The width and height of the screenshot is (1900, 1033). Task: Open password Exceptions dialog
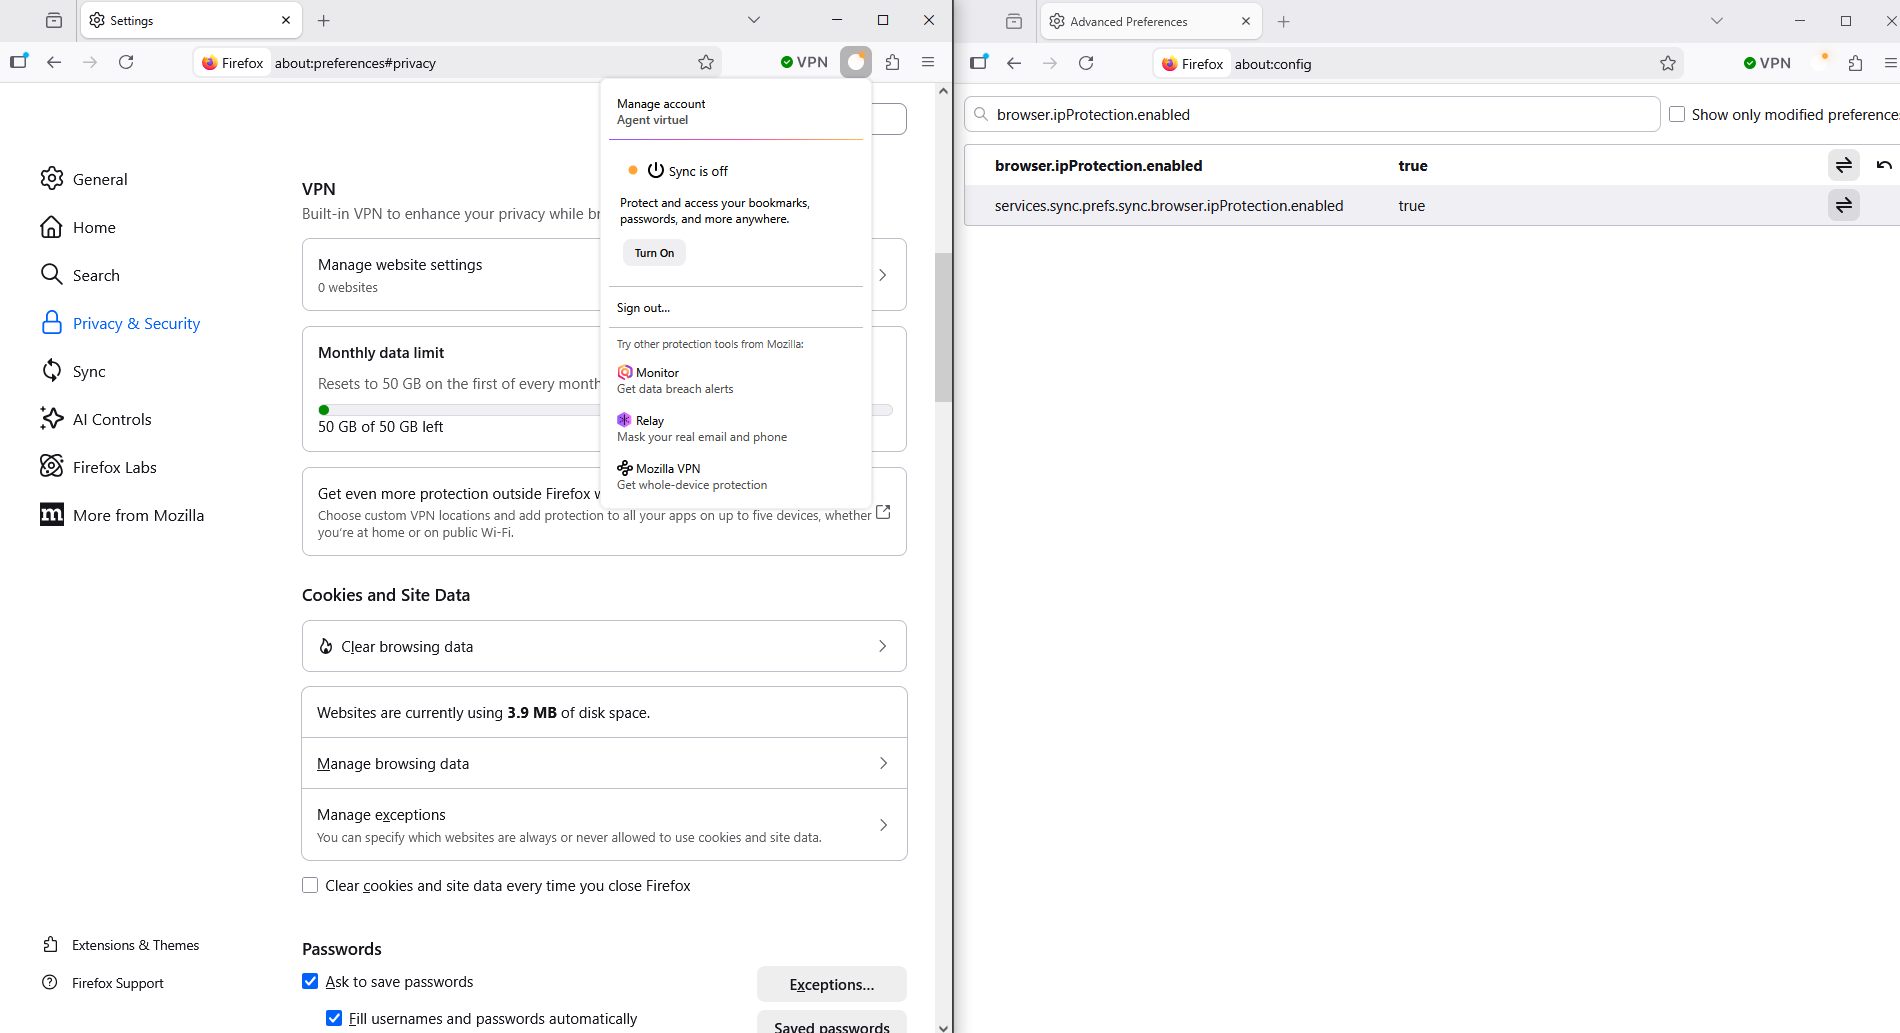click(831, 984)
